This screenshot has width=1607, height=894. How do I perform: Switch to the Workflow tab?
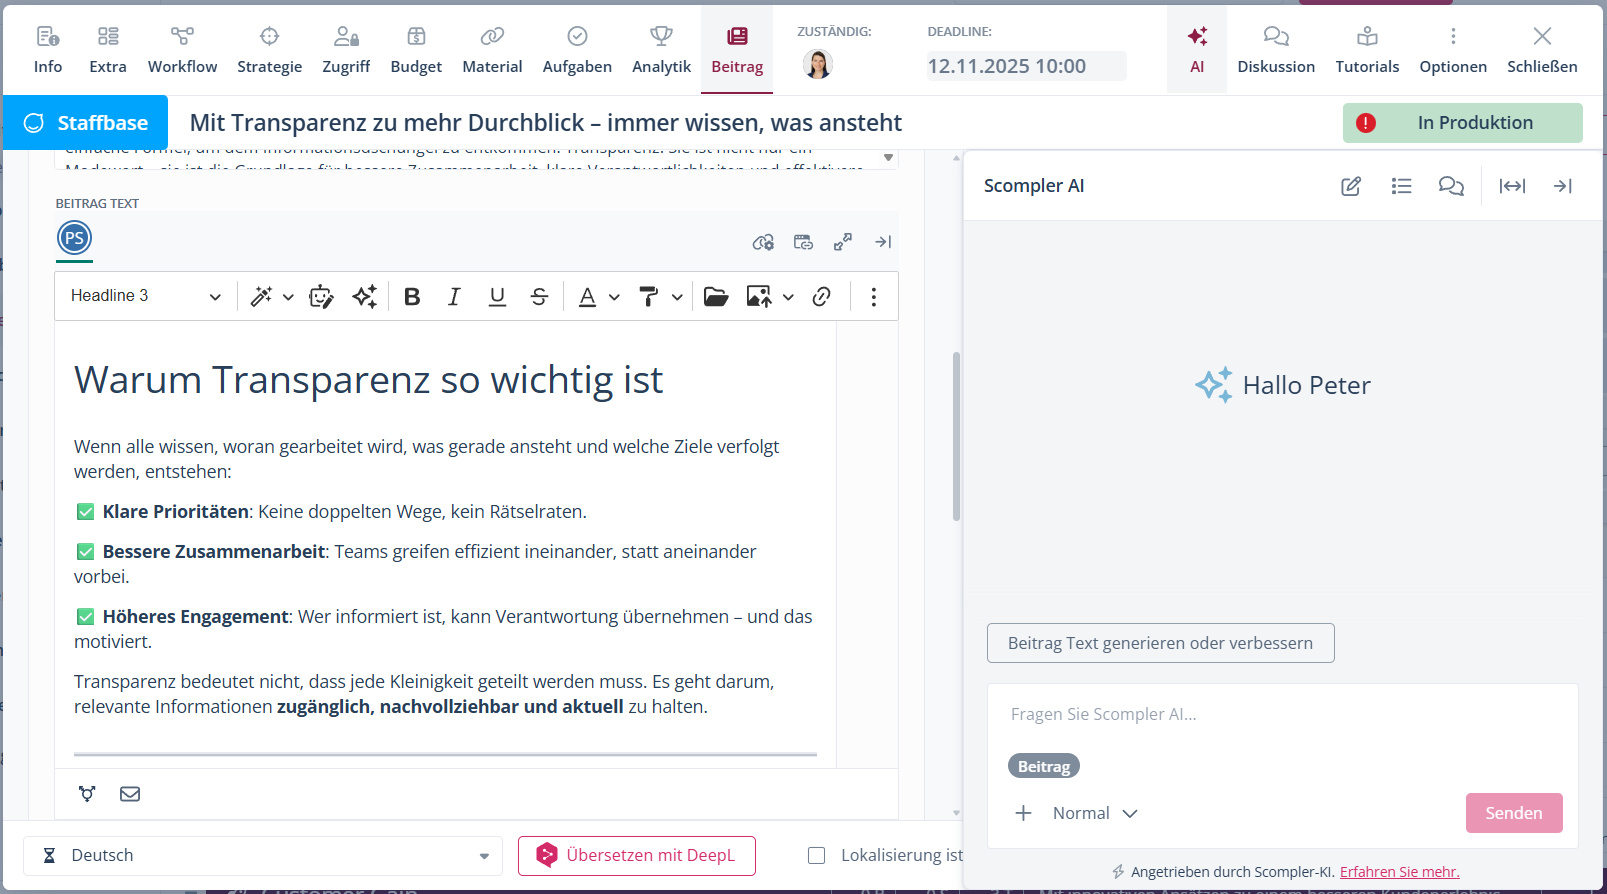(182, 50)
